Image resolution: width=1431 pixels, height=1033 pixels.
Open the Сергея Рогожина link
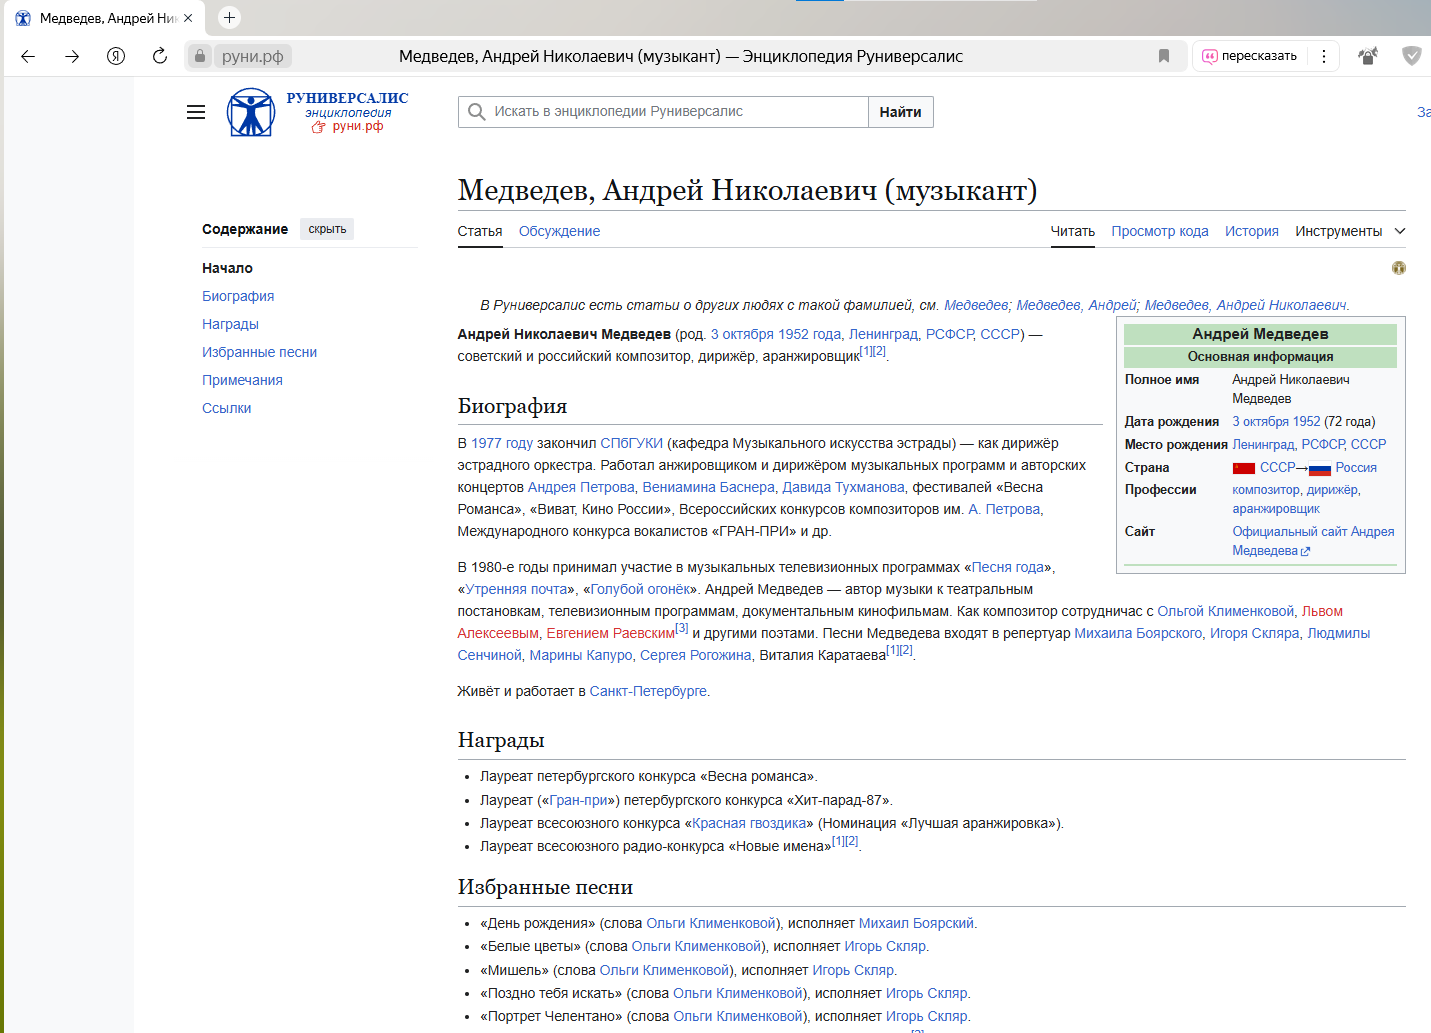[x=696, y=655]
